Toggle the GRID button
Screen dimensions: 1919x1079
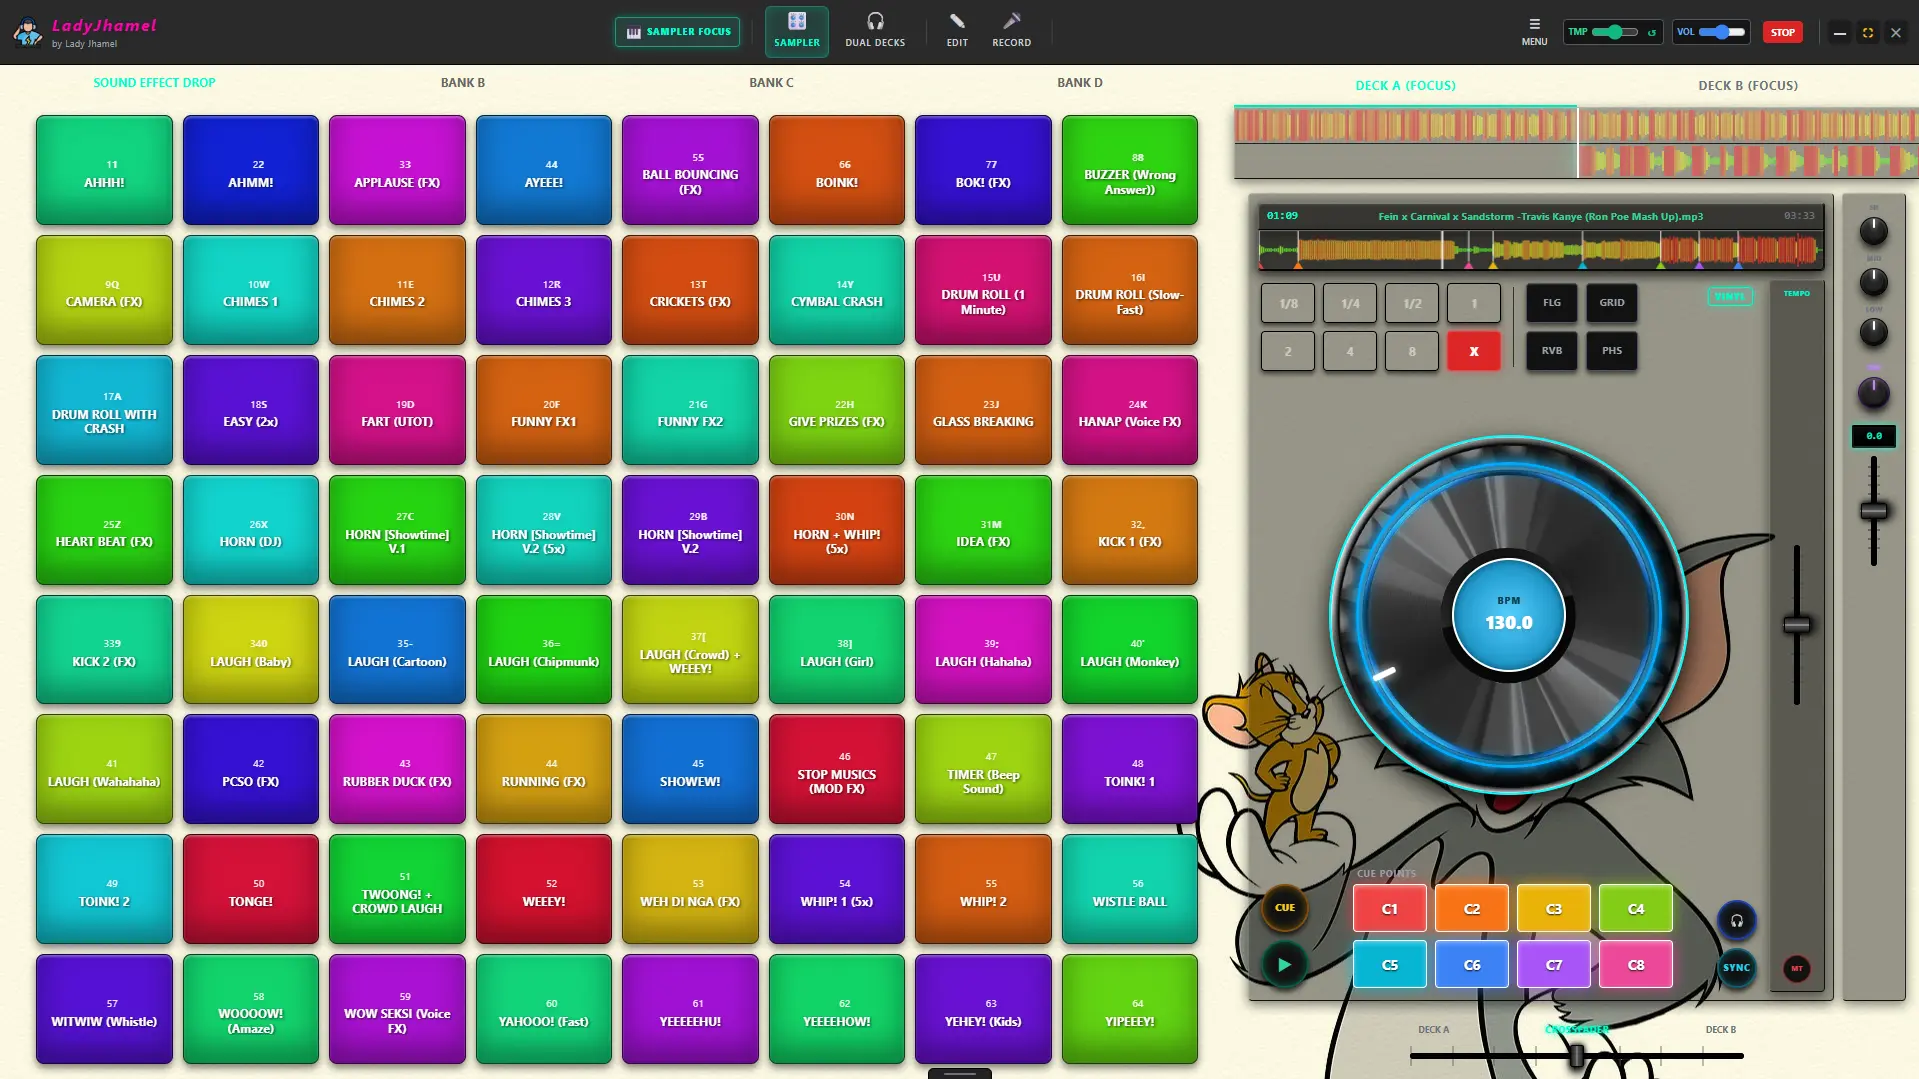1612,303
